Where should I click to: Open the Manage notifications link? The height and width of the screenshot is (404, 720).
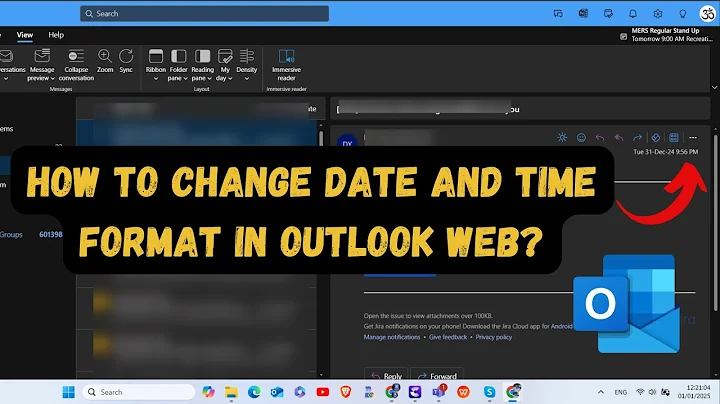392,337
